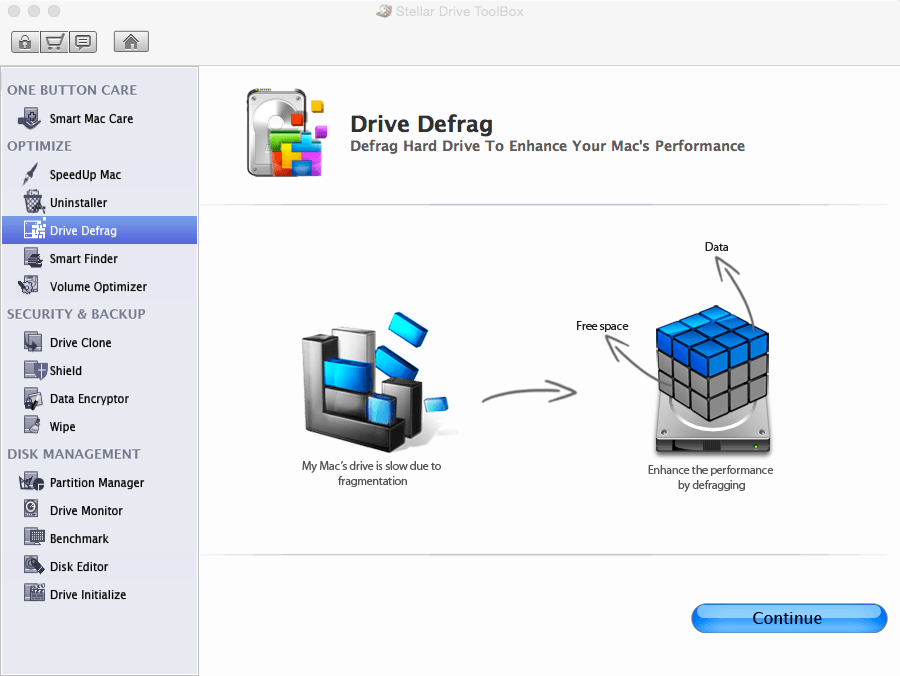Click the Drive Clone icon
The image size is (900, 676).
point(33,341)
